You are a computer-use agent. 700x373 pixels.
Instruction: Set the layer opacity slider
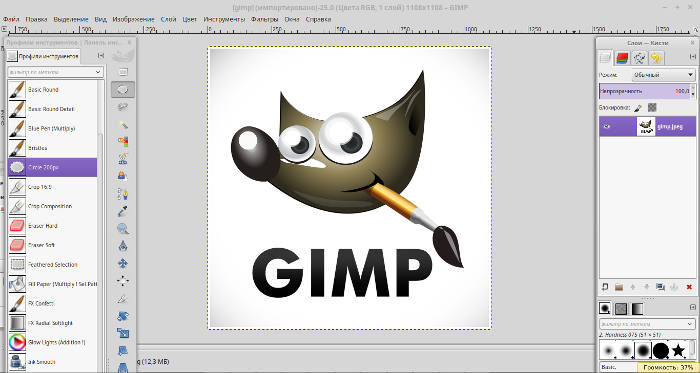coord(645,91)
